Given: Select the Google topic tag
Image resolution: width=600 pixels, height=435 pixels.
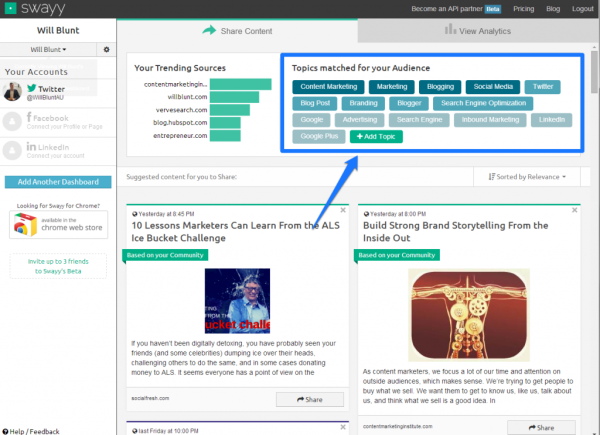Looking at the screenshot, I should pyautogui.click(x=311, y=120).
